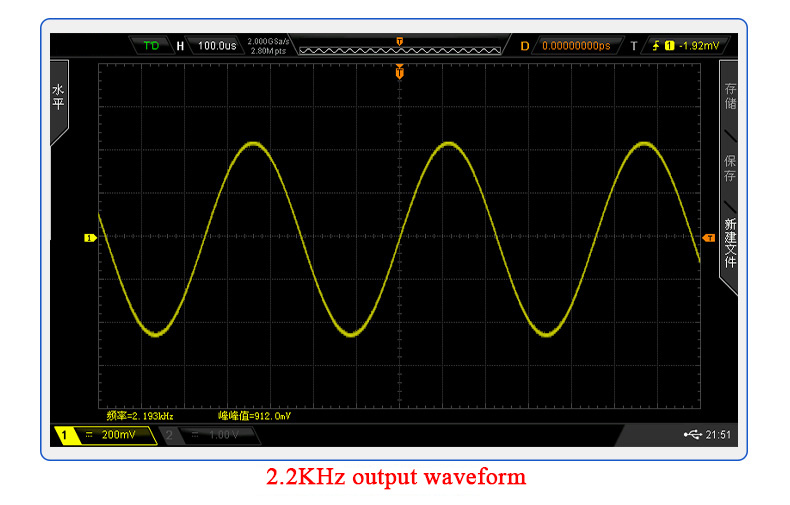The width and height of the screenshot is (790, 505).
Task: Click the rising edge trigger icon
Action: pos(656,46)
